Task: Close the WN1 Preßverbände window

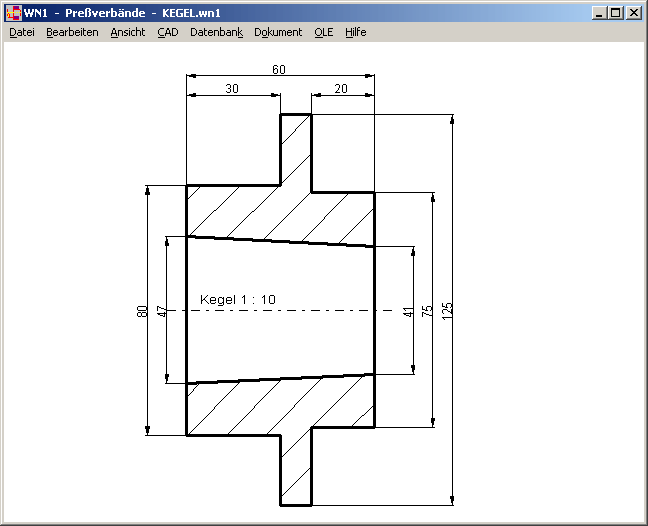Action: click(x=633, y=13)
